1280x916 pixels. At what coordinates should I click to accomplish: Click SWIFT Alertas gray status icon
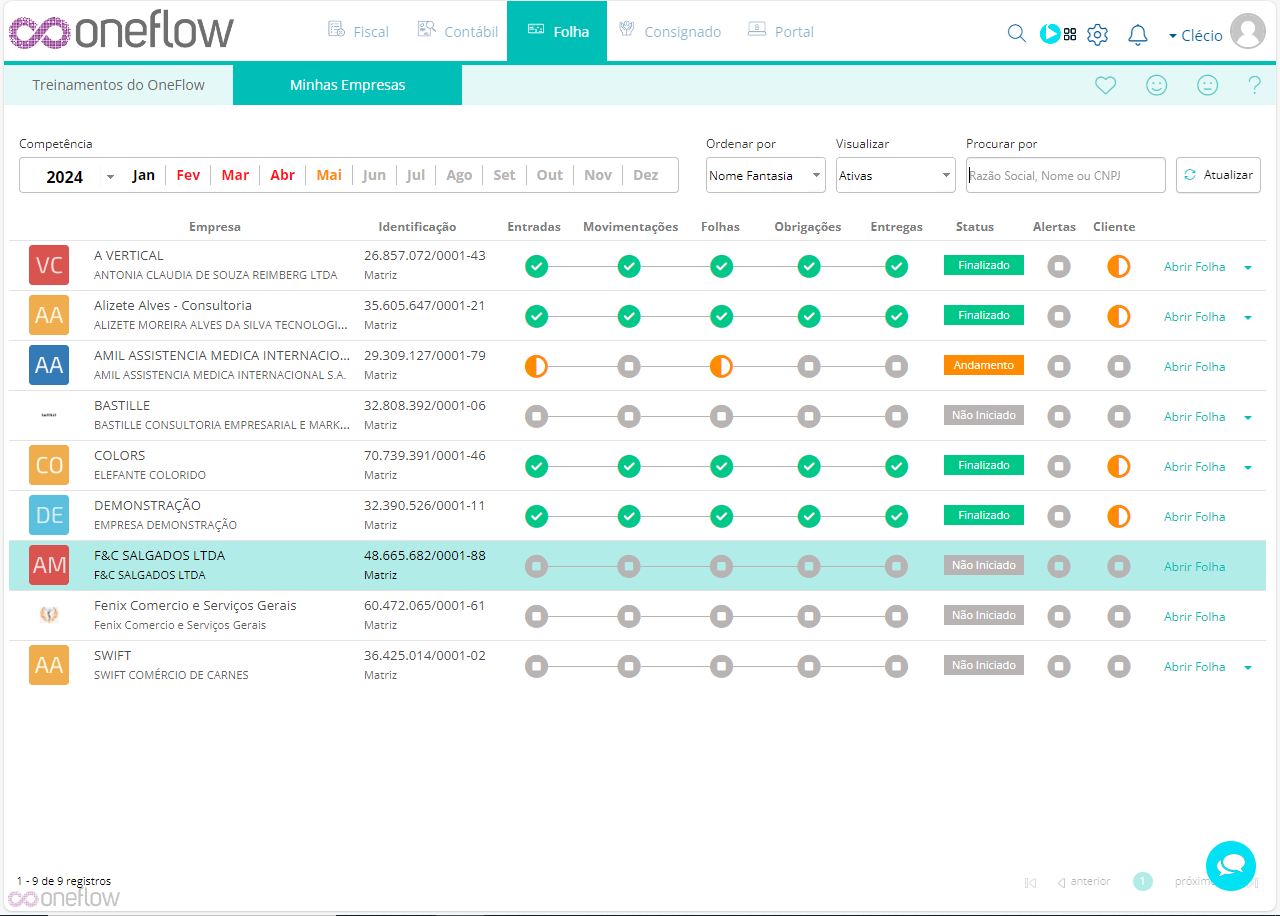[x=1059, y=666]
